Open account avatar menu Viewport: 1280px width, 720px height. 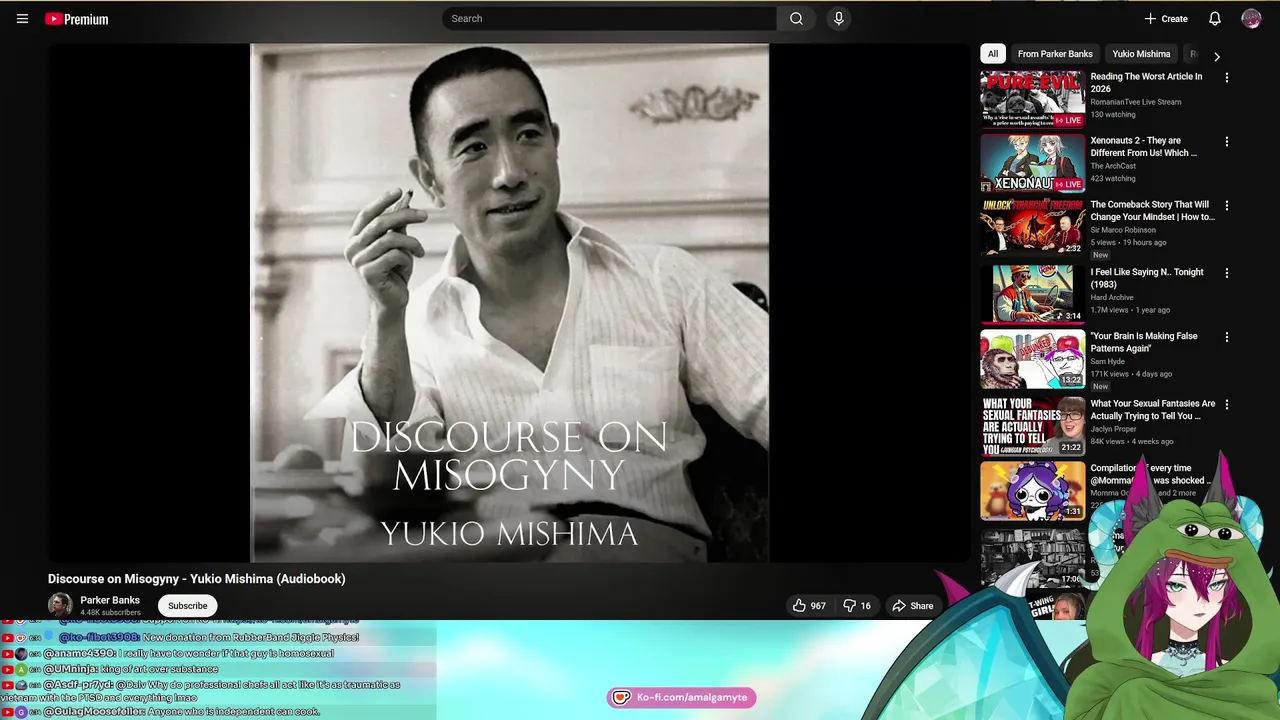coord(1251,19)
